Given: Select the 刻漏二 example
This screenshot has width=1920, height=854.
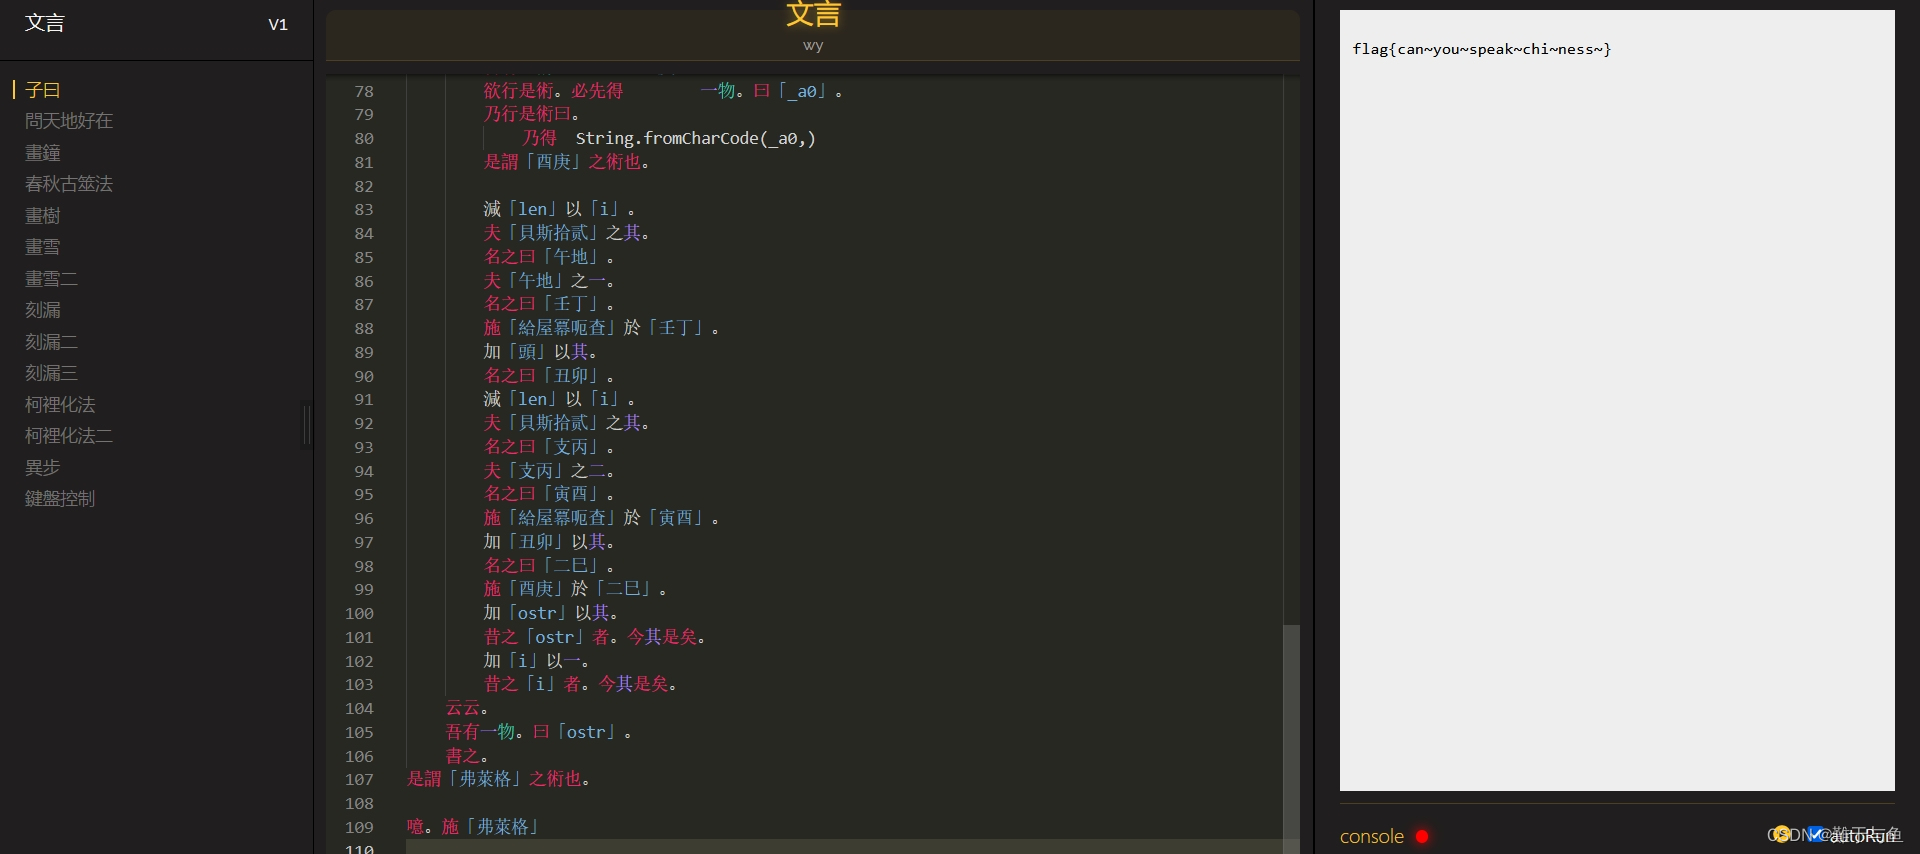Looking at the screenshot, I should (51, 342).
